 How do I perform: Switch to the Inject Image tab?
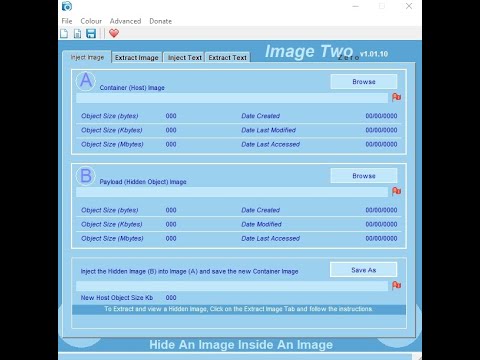point(87,57)
